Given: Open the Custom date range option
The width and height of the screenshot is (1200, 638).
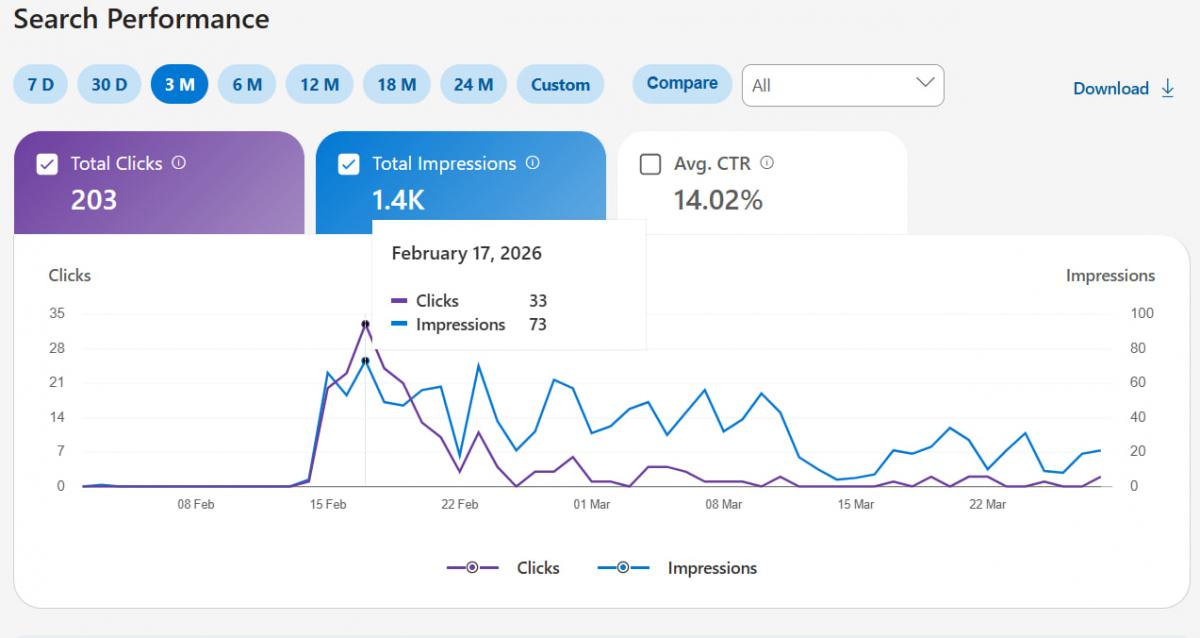Looking at the screenshot, I should click(x=560, y=85).
